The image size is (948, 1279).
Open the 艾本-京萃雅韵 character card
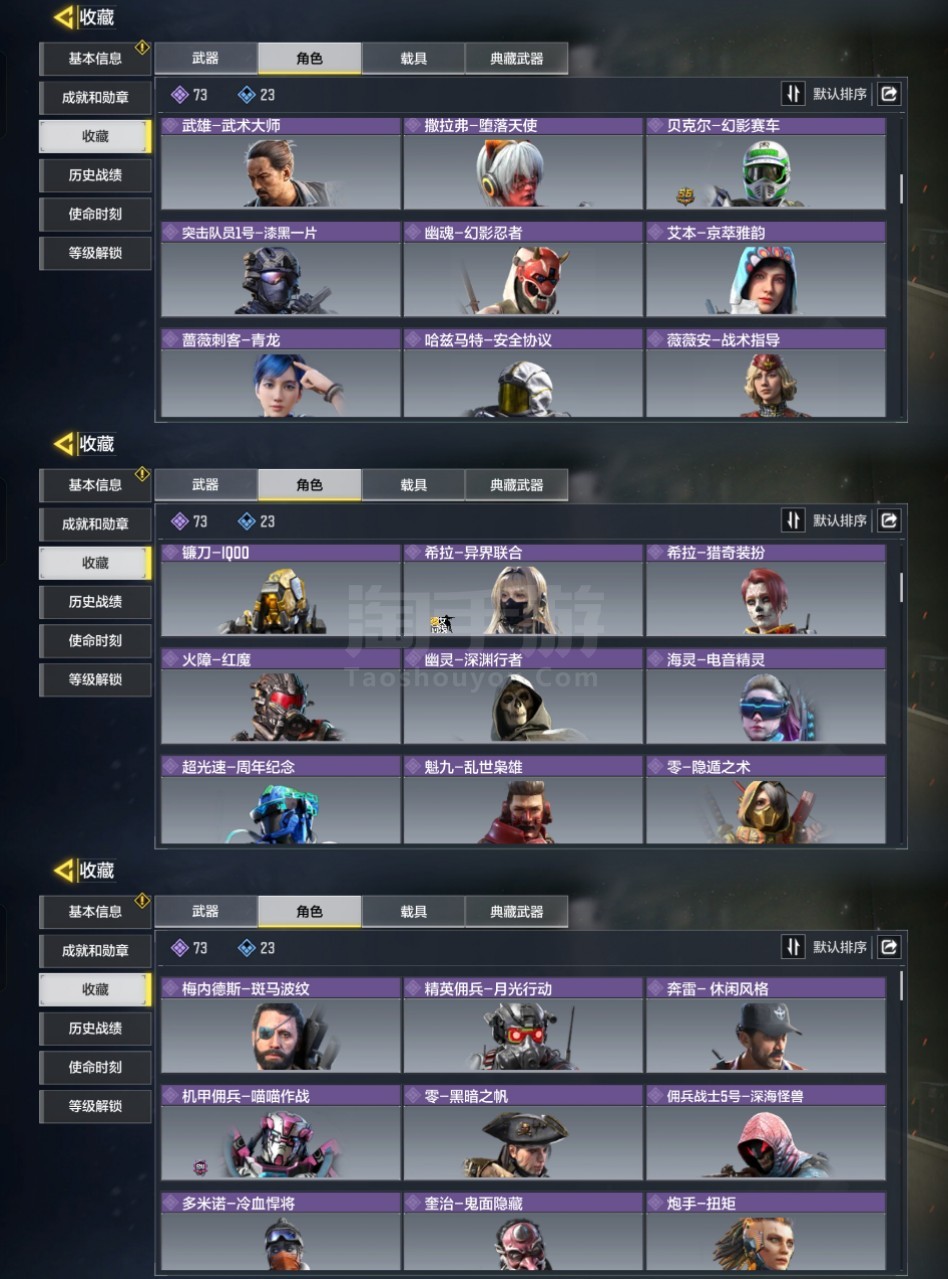(766, 269)
